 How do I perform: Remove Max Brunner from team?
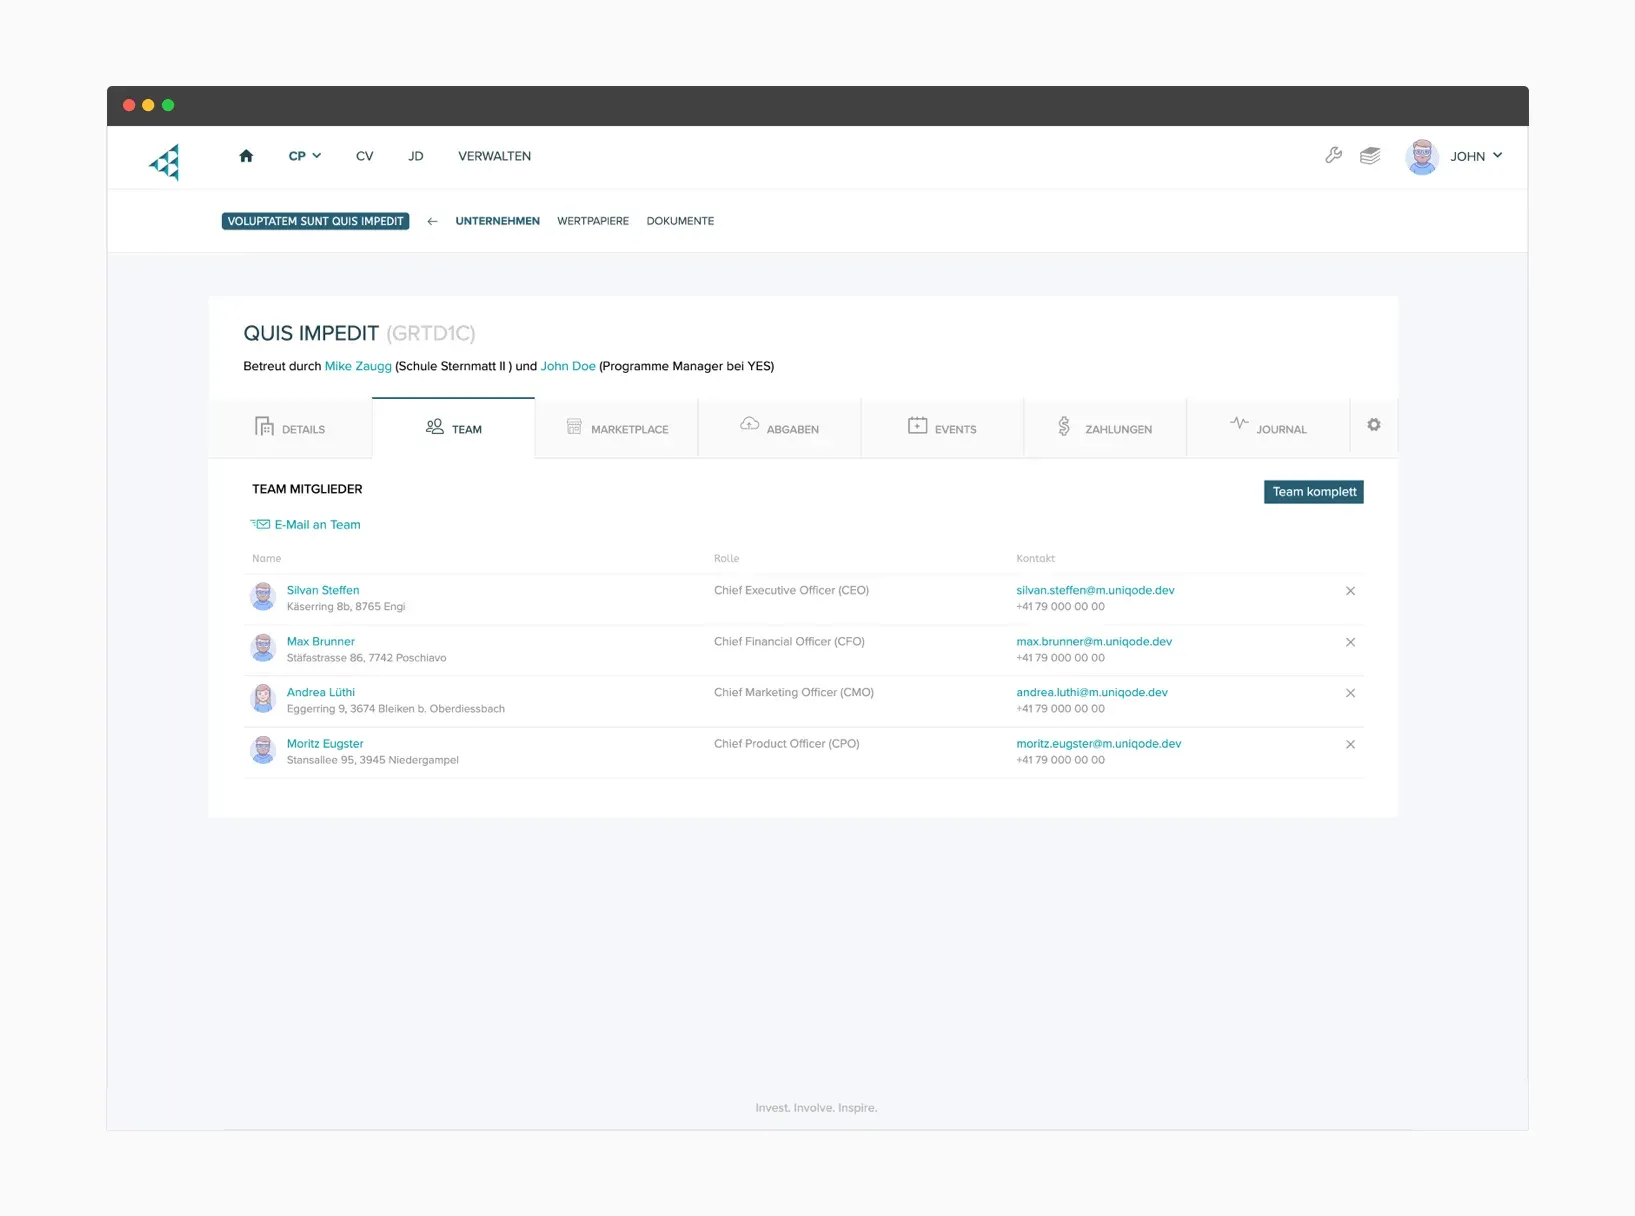(1350, 642)
